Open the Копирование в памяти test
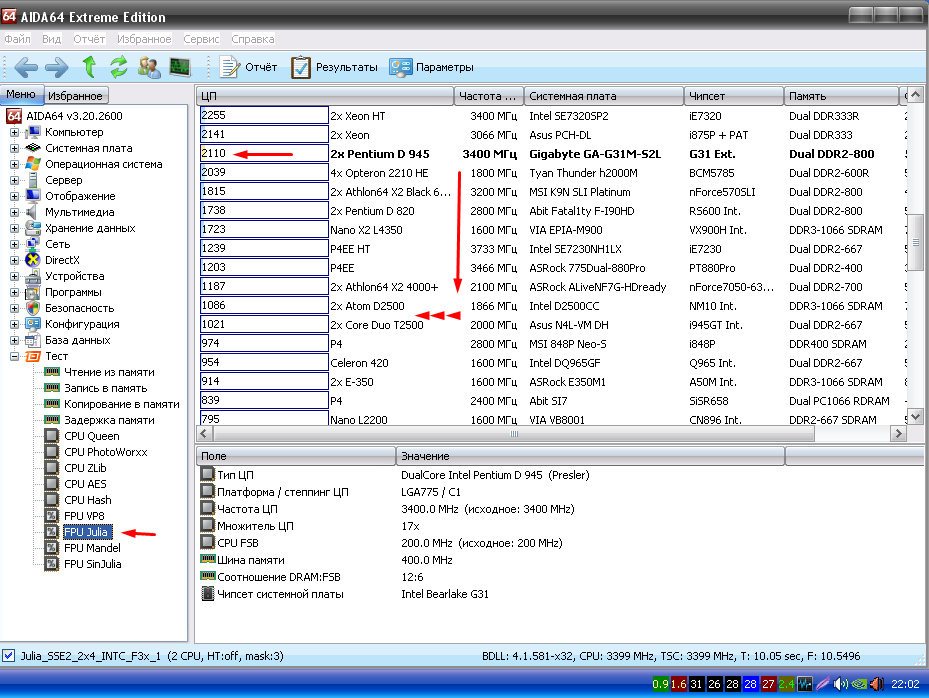 tap(113, 404)
